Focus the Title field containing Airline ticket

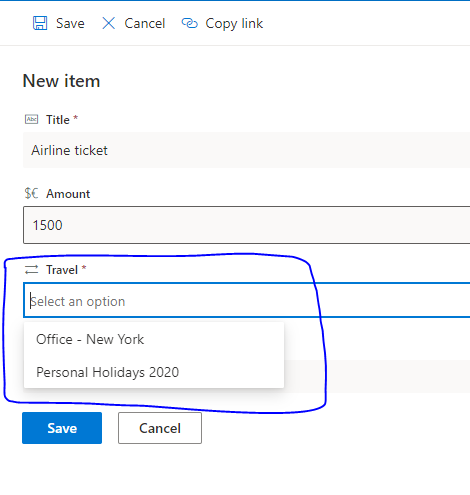[x=247, y=150]
